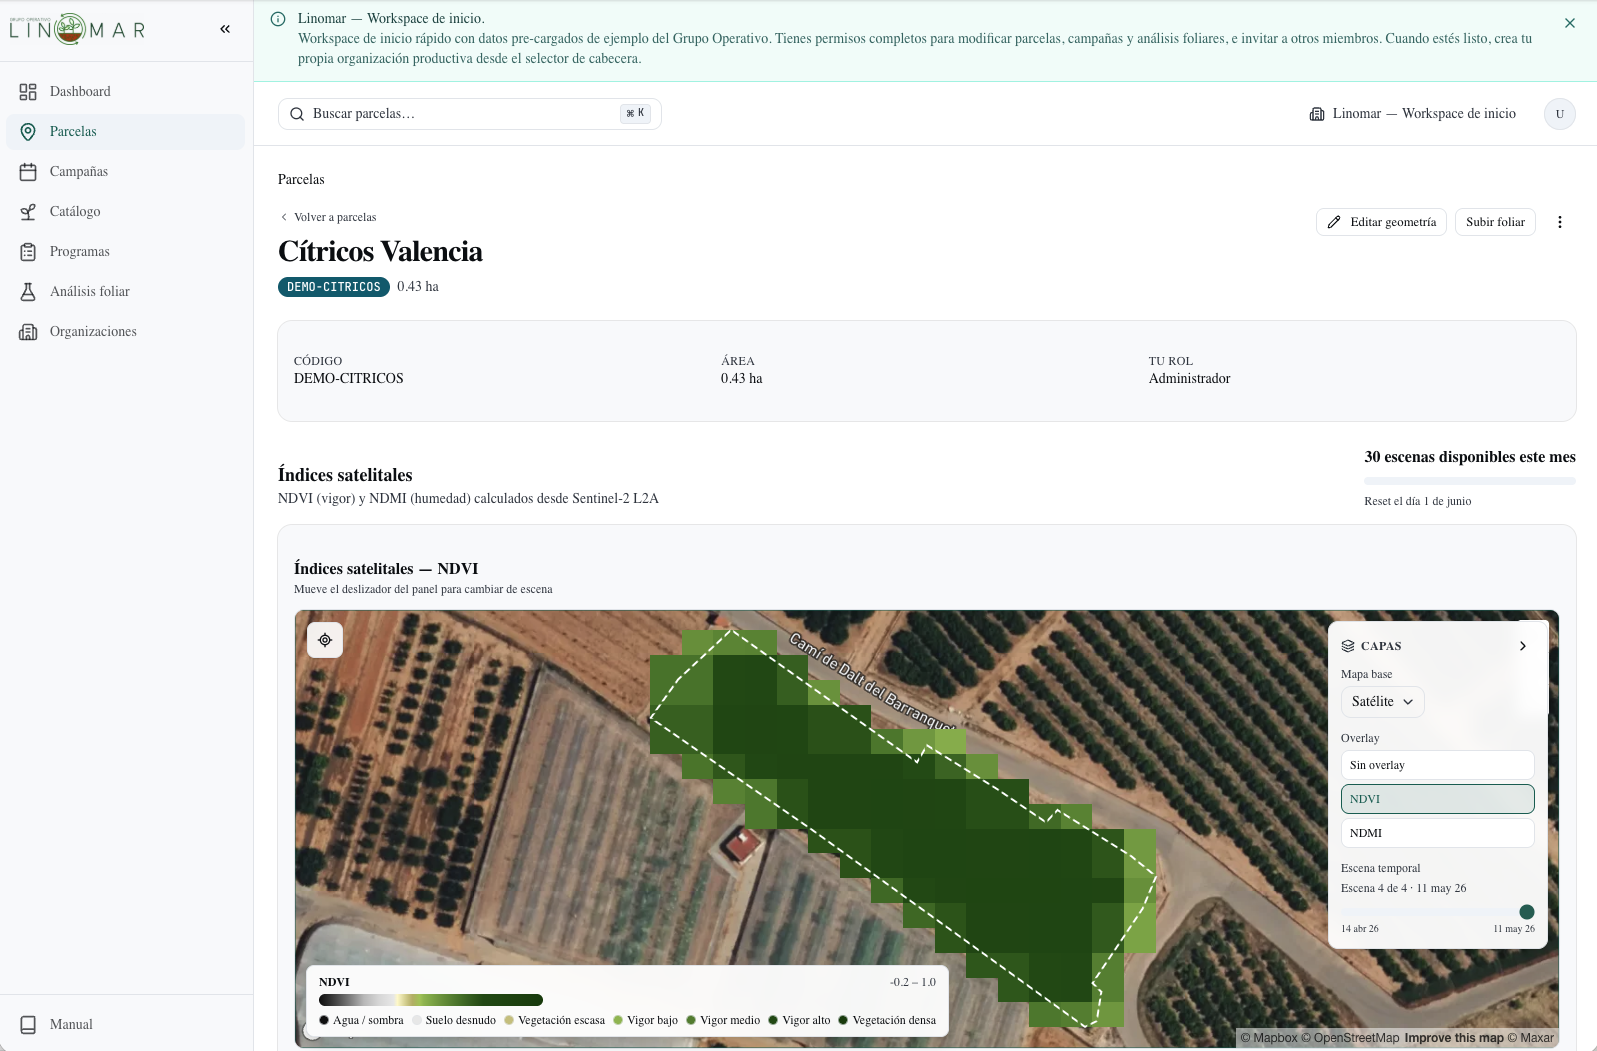Click the scenes quota progress bar
The width and height of the screenshot is (1597, 1051).
[1470, 481]
